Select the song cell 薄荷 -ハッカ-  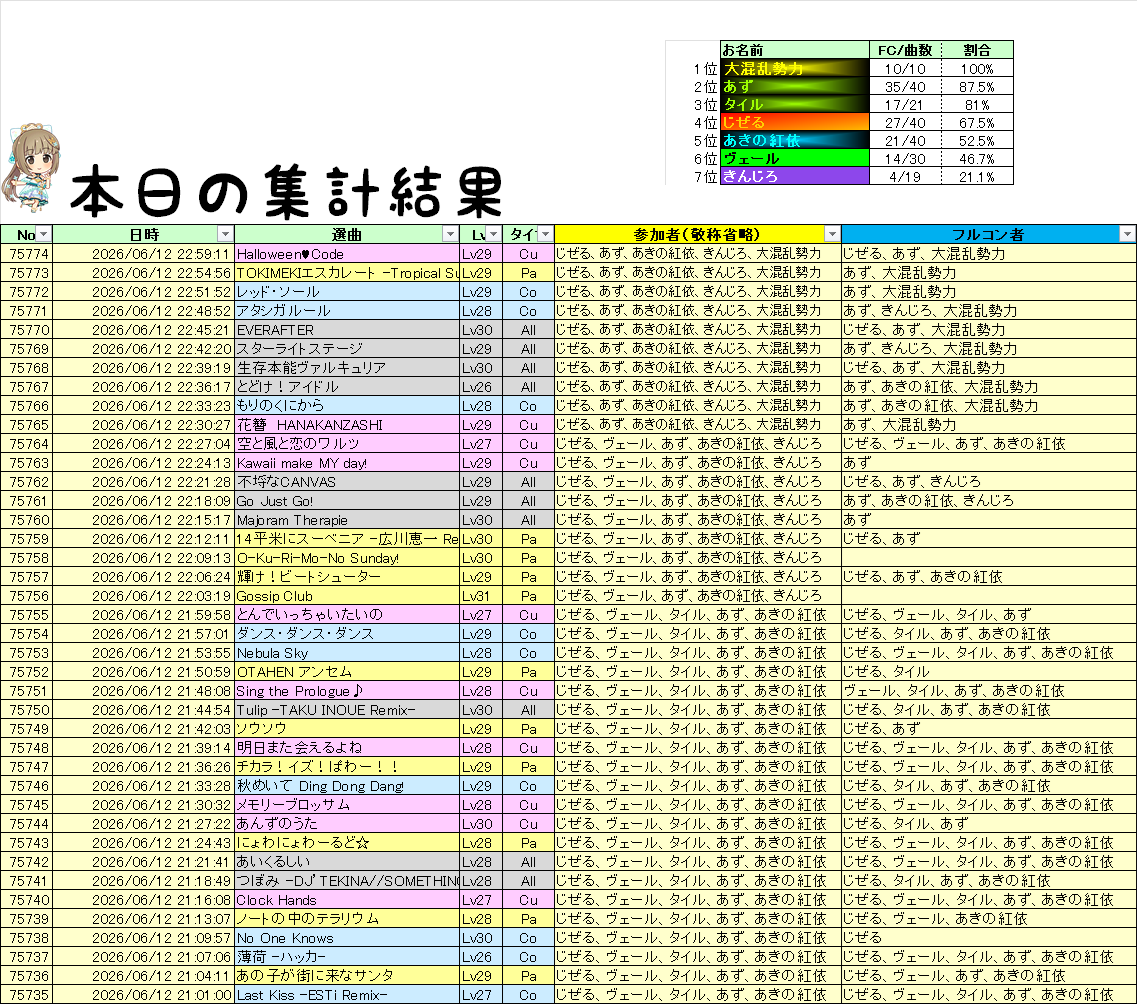click(347, 957)
